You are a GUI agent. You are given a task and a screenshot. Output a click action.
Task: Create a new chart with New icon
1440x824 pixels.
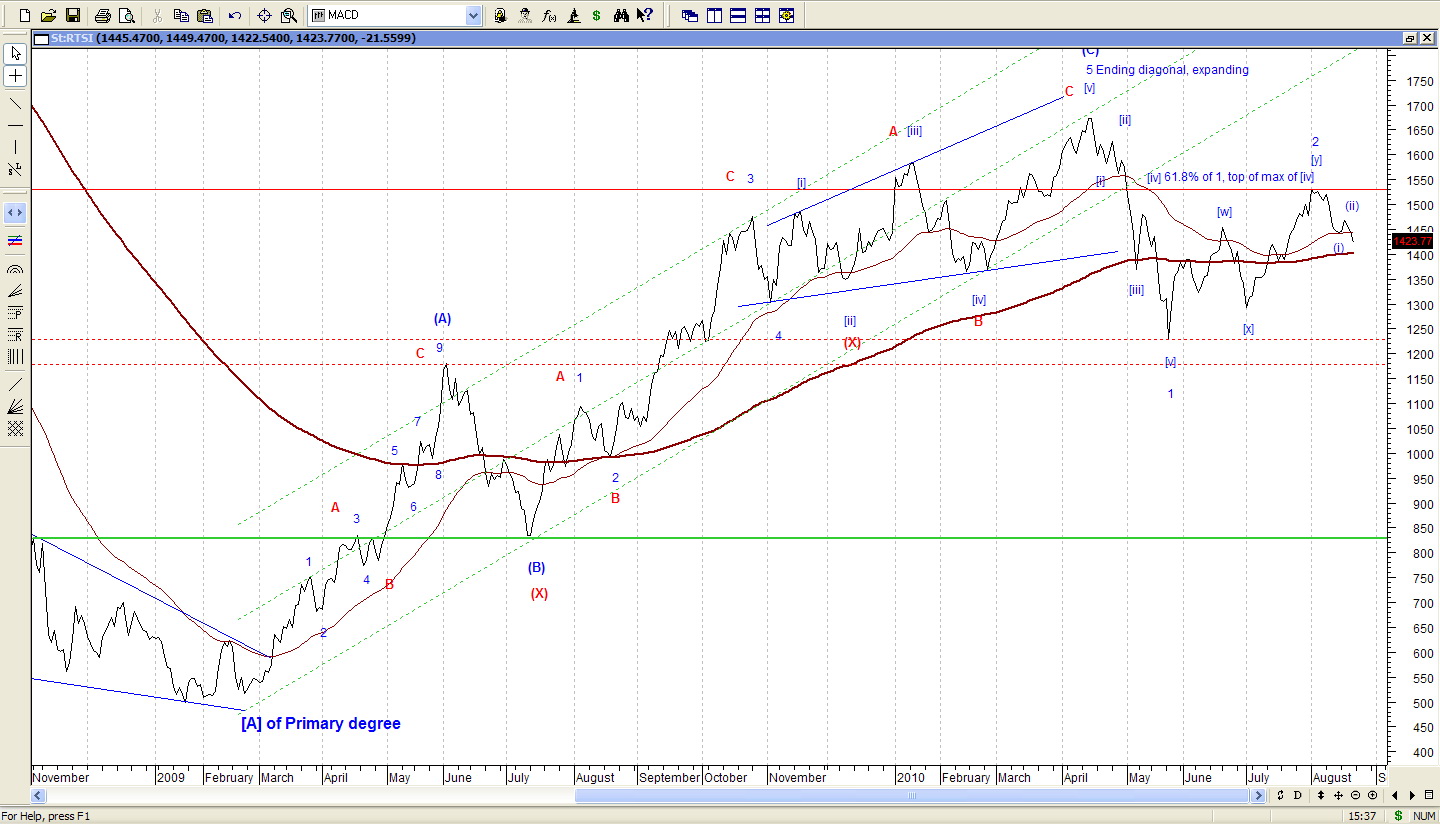pos(25,15)
